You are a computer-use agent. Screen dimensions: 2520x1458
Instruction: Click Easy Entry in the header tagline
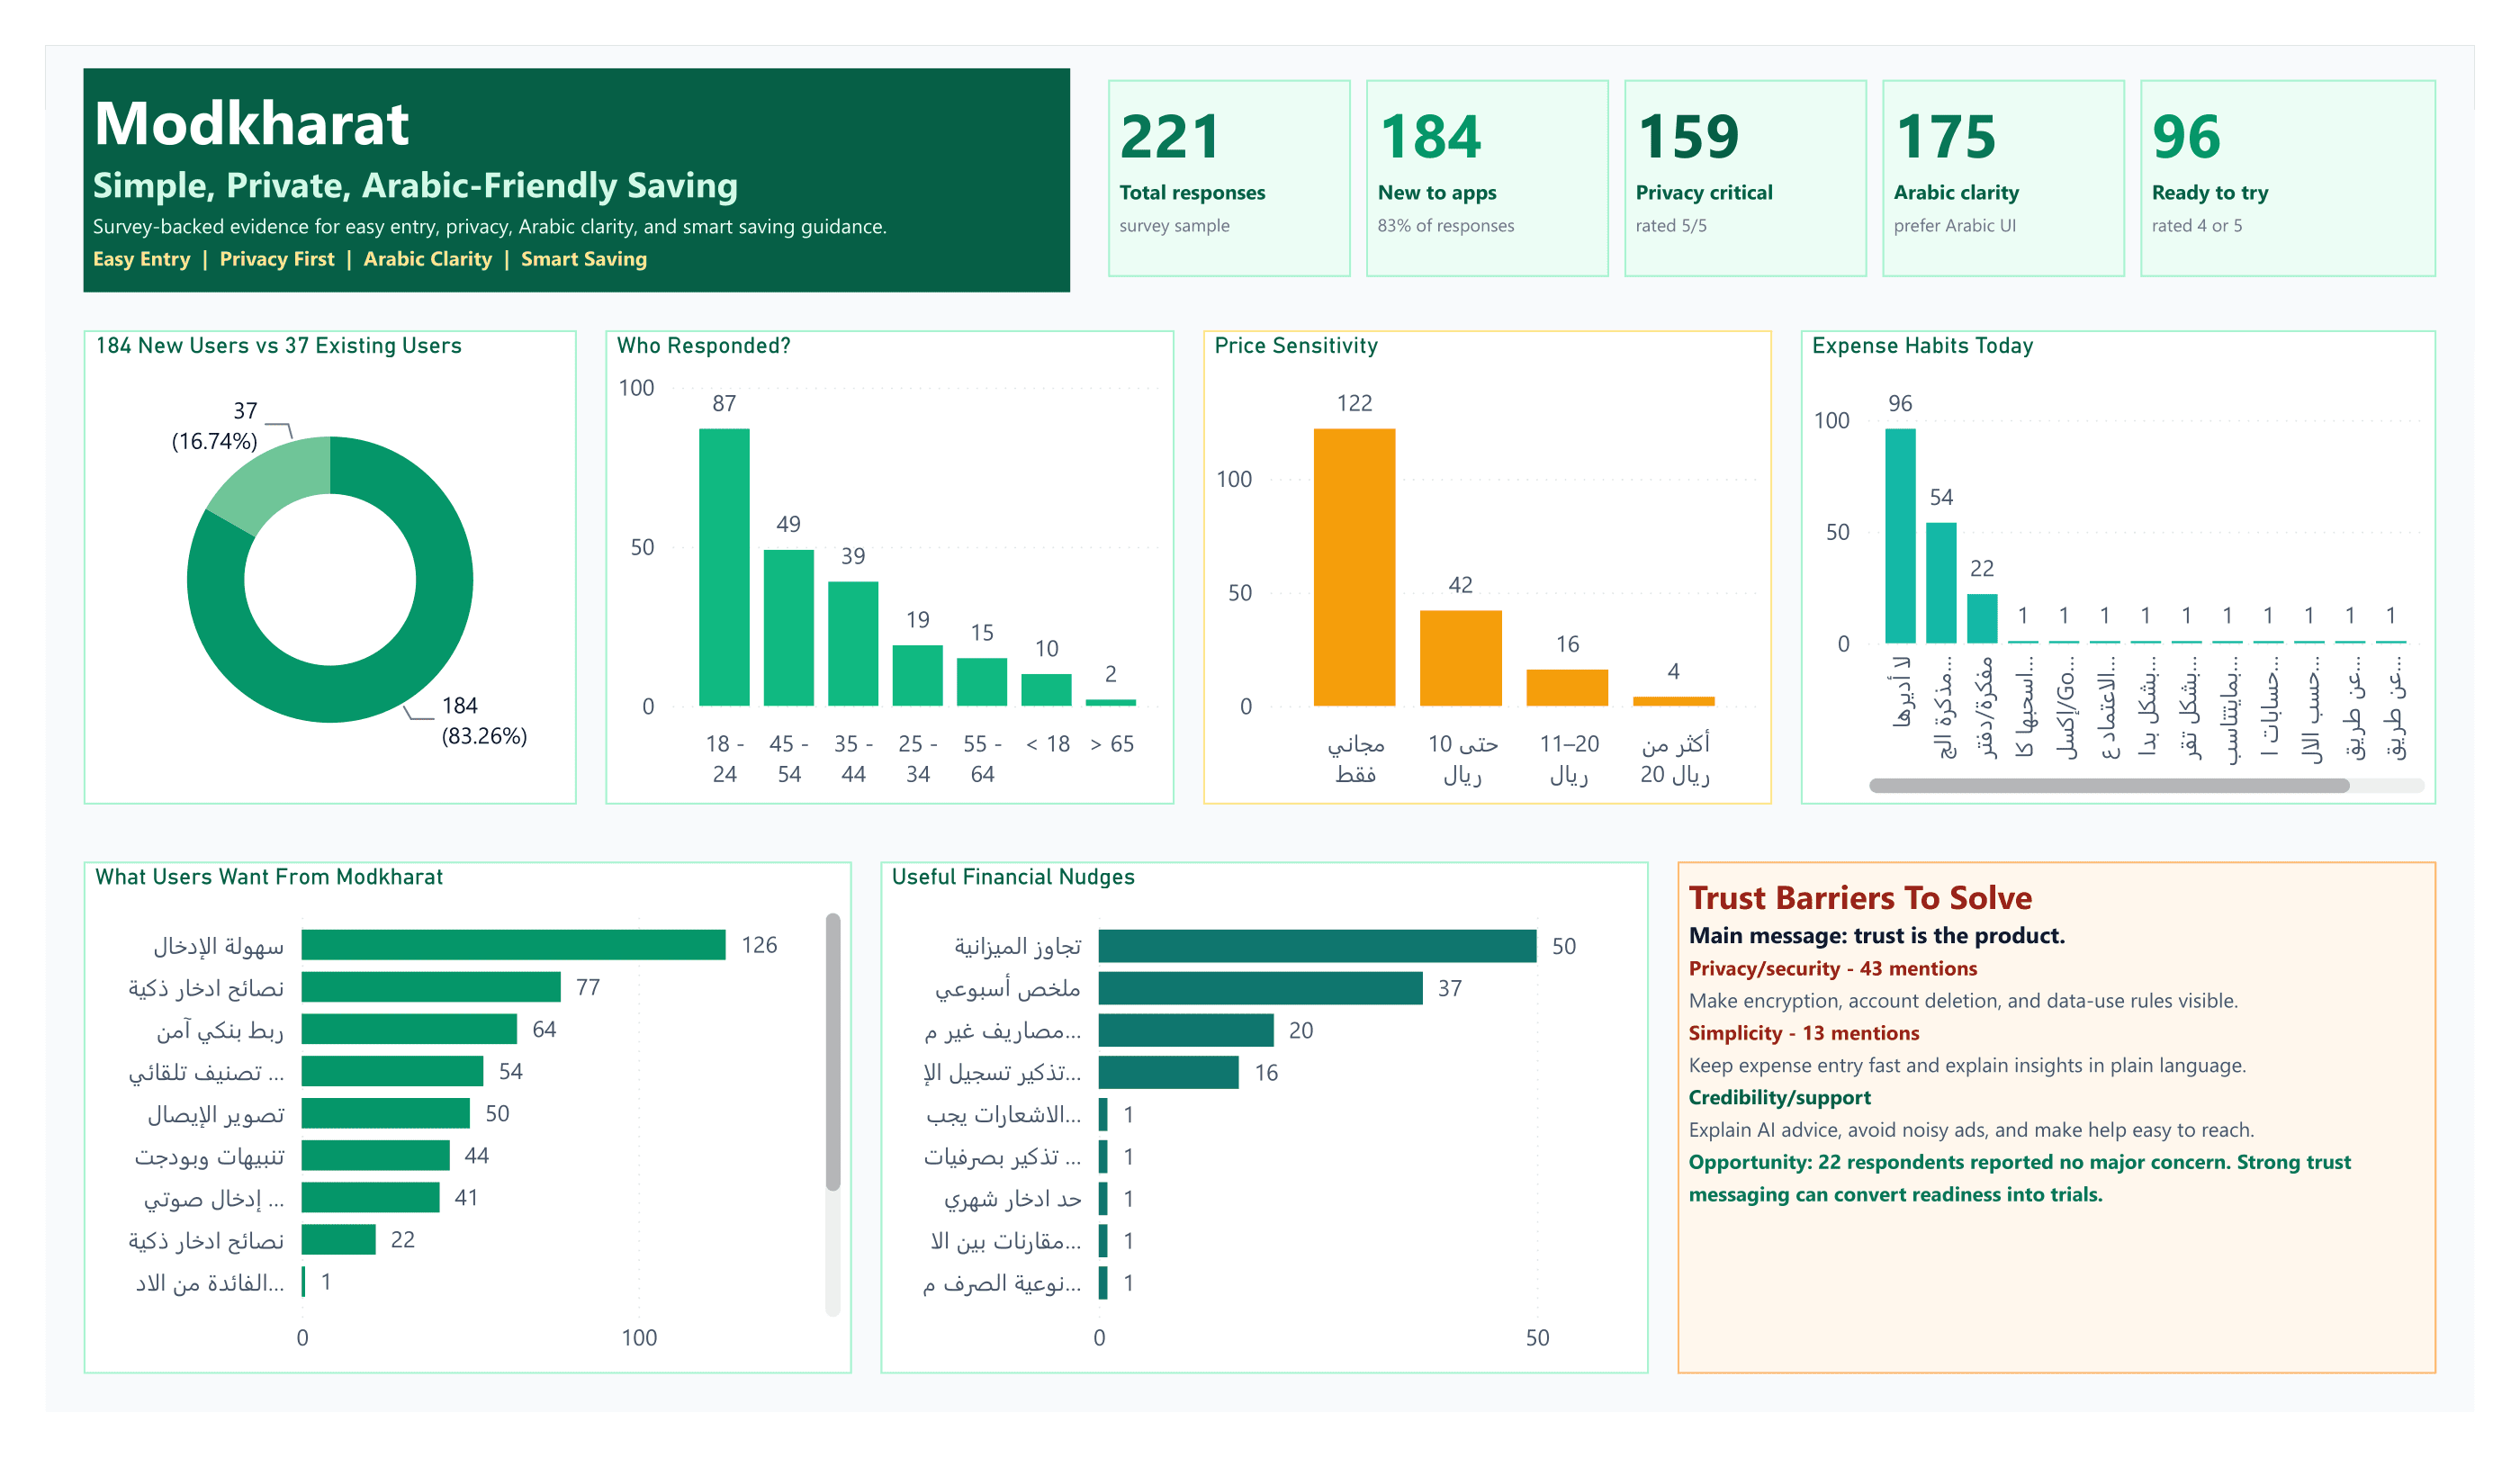pyautogui.click(x=141, y=259)
